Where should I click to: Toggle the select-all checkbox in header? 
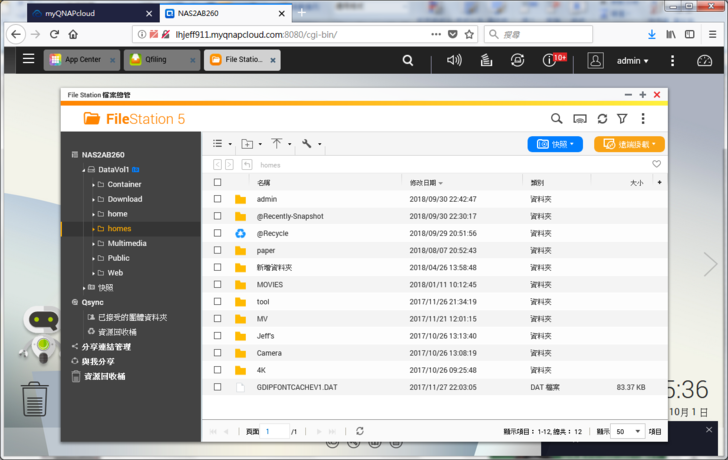coord(217,182)
